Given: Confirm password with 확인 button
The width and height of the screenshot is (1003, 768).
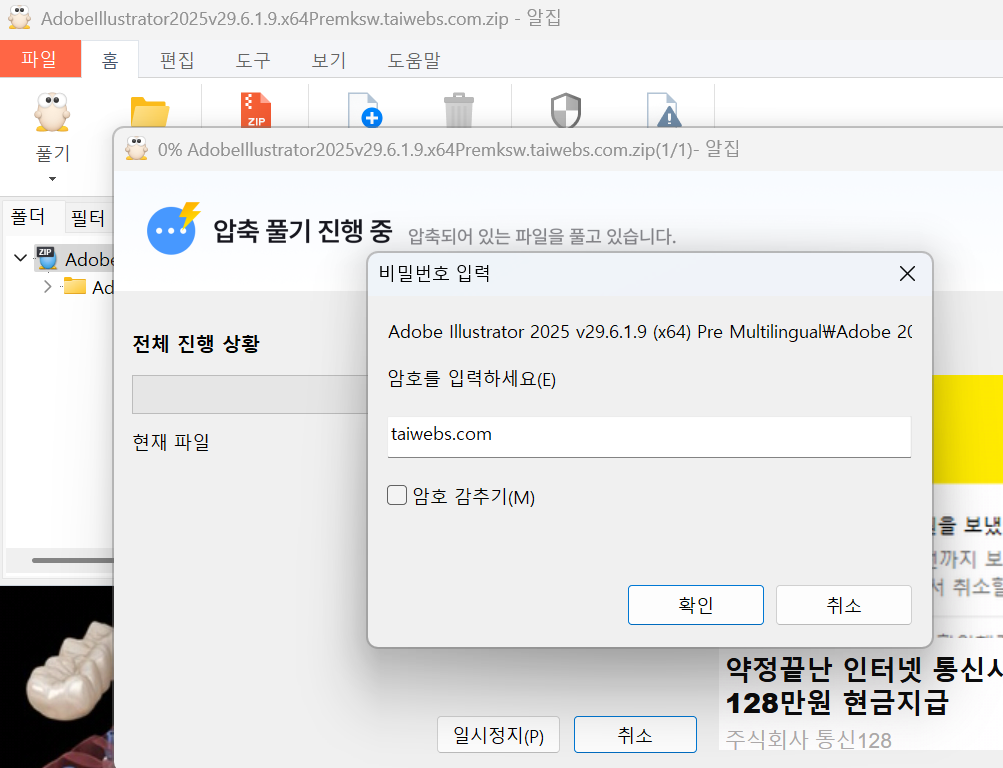Looking at the screenshot, I should [x=696, y=605].
